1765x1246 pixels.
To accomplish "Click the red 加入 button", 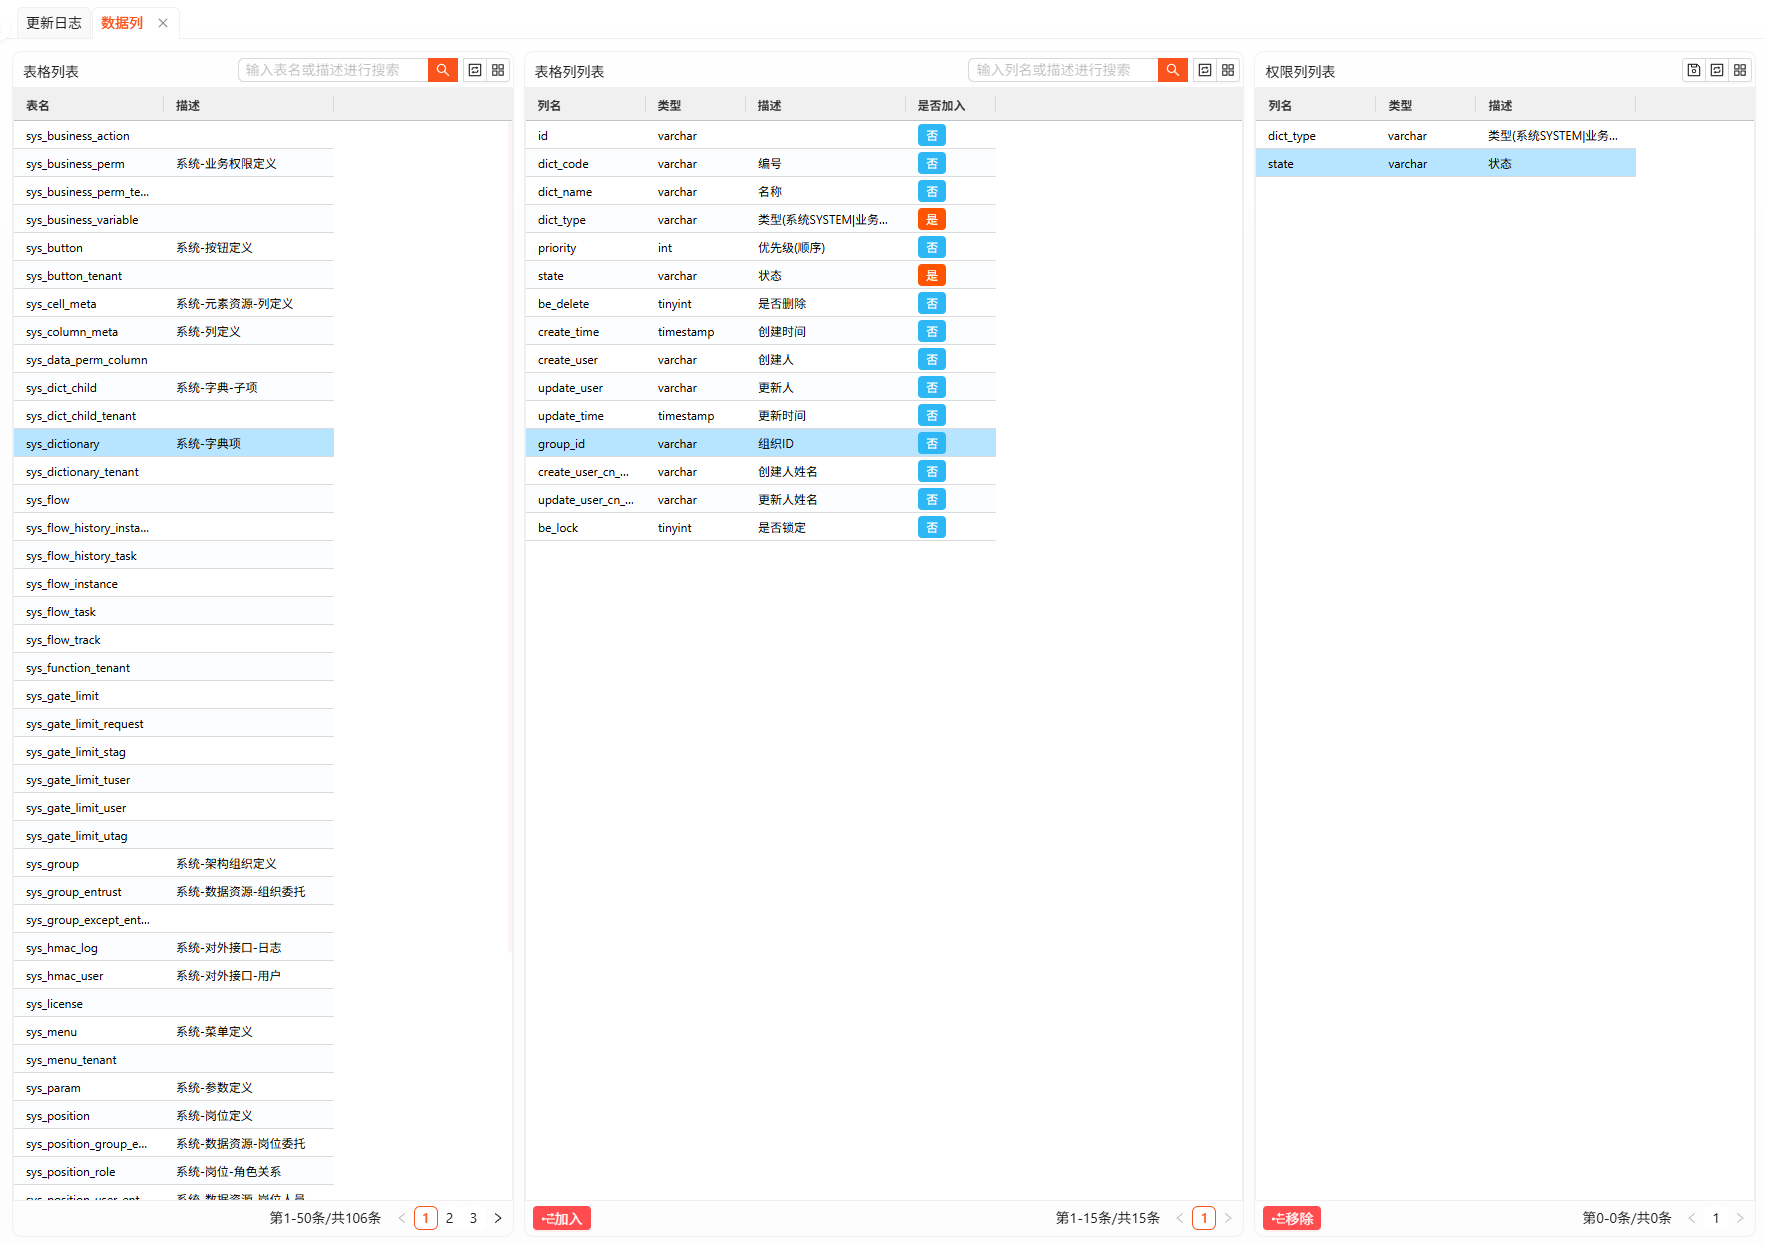I will (x=562, y=1218).
